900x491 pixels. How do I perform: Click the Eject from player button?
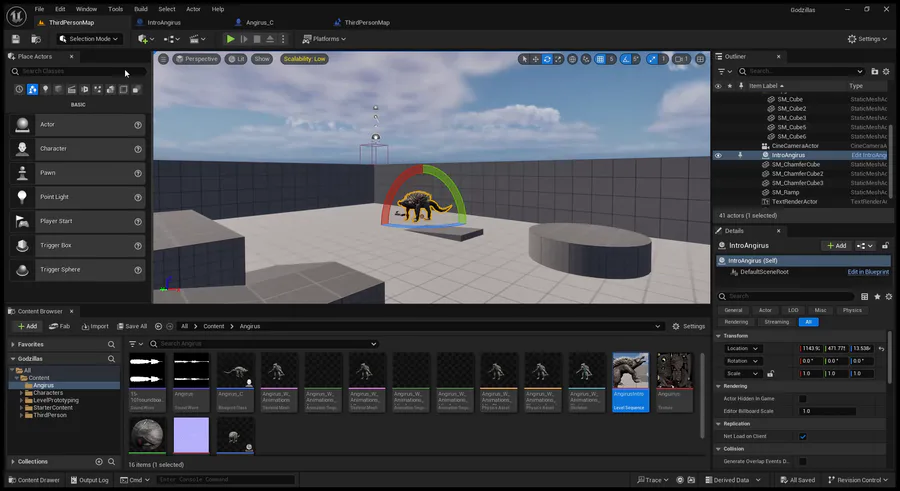(x=270, y=39)
